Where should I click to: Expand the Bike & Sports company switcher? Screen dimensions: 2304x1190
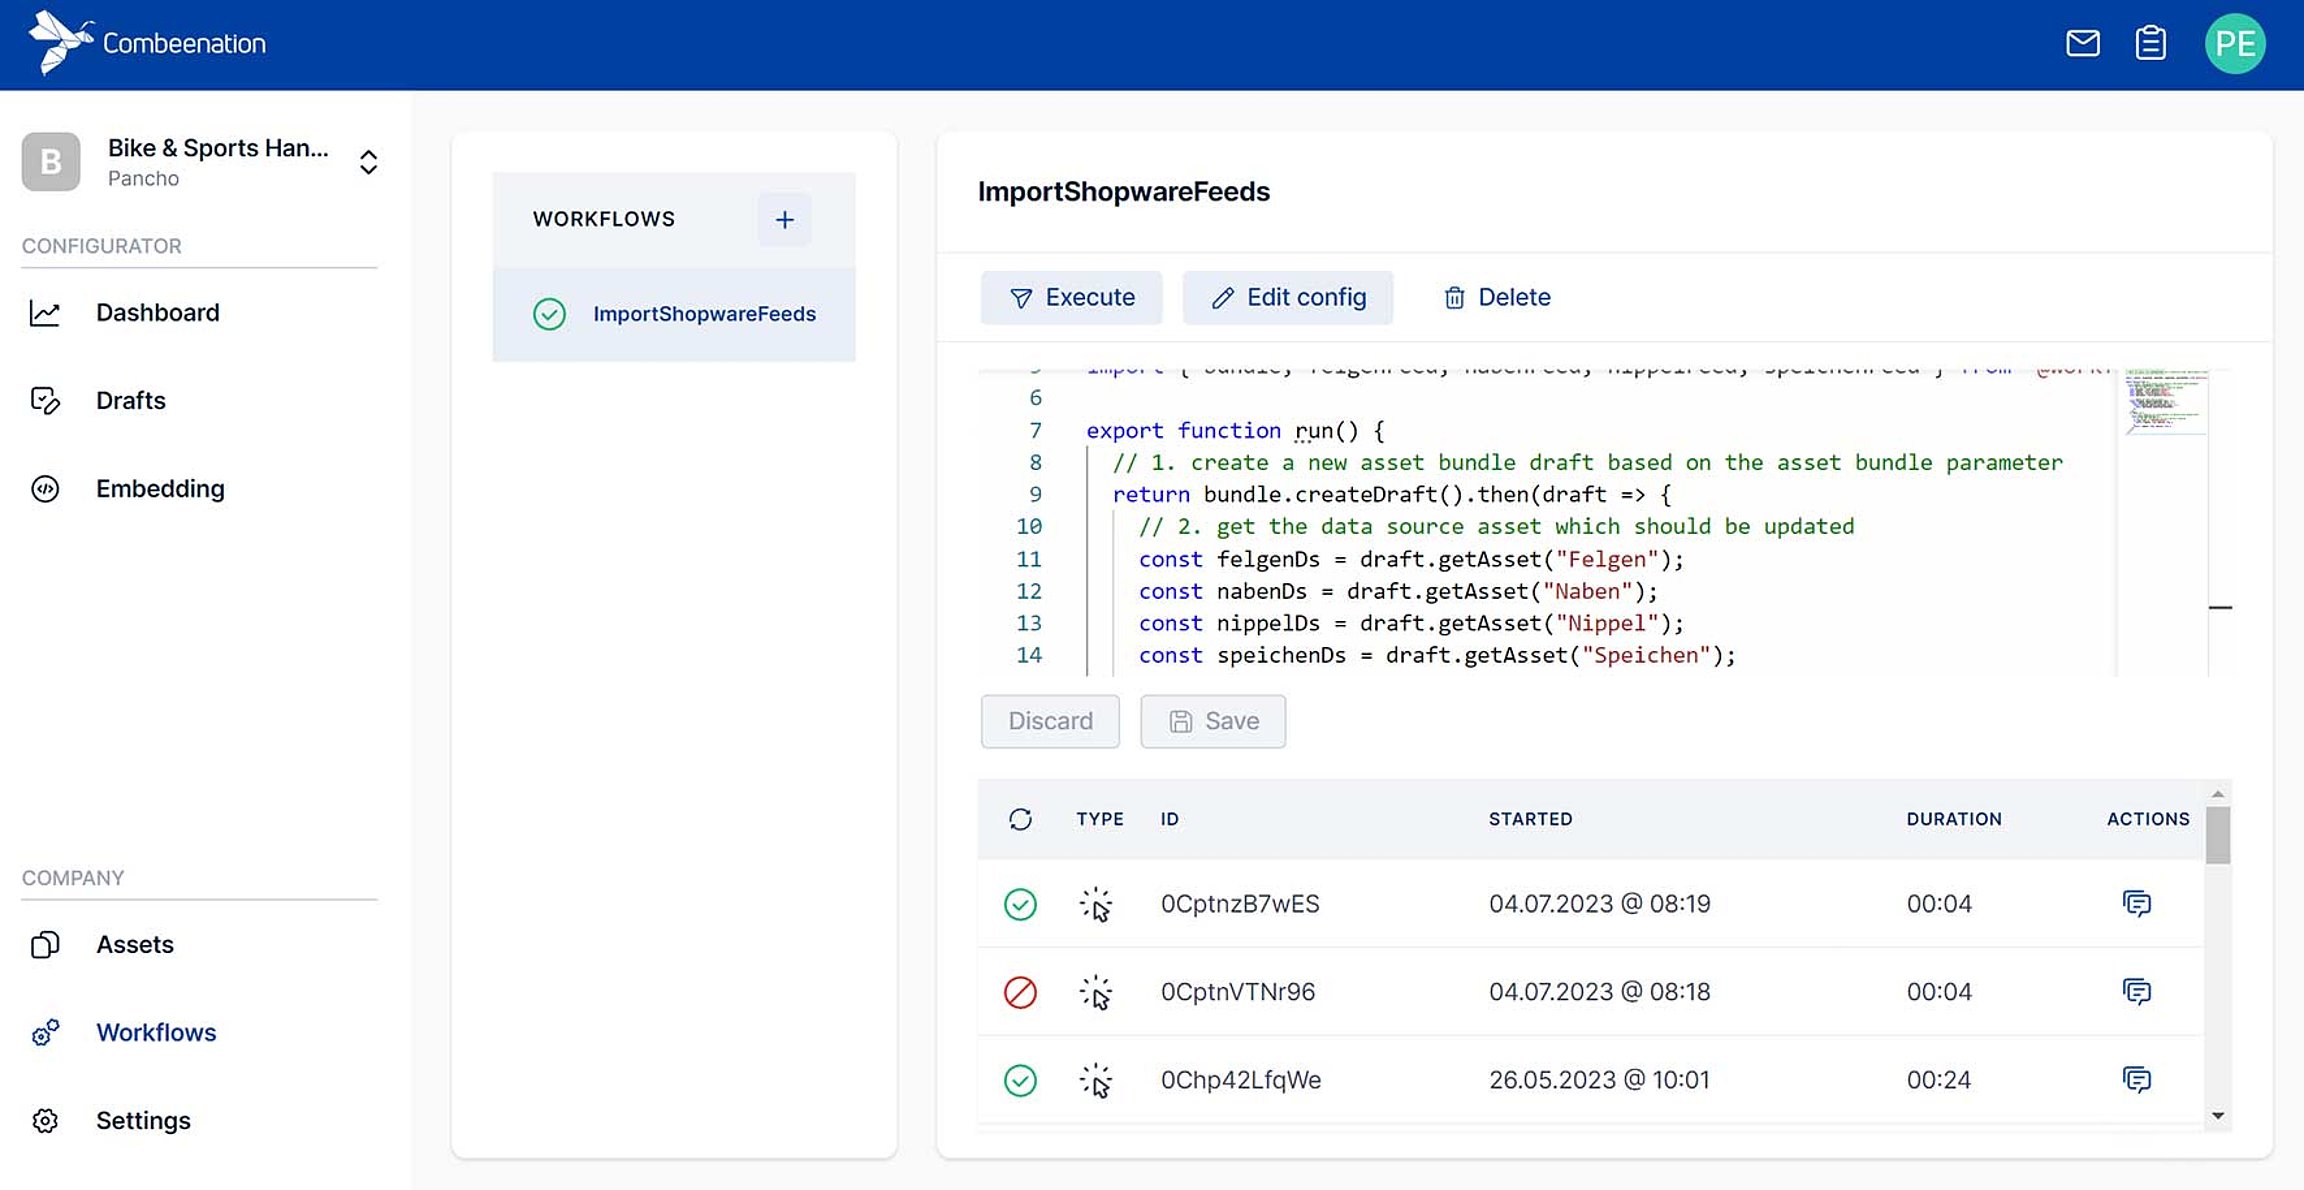pos(368,162)
